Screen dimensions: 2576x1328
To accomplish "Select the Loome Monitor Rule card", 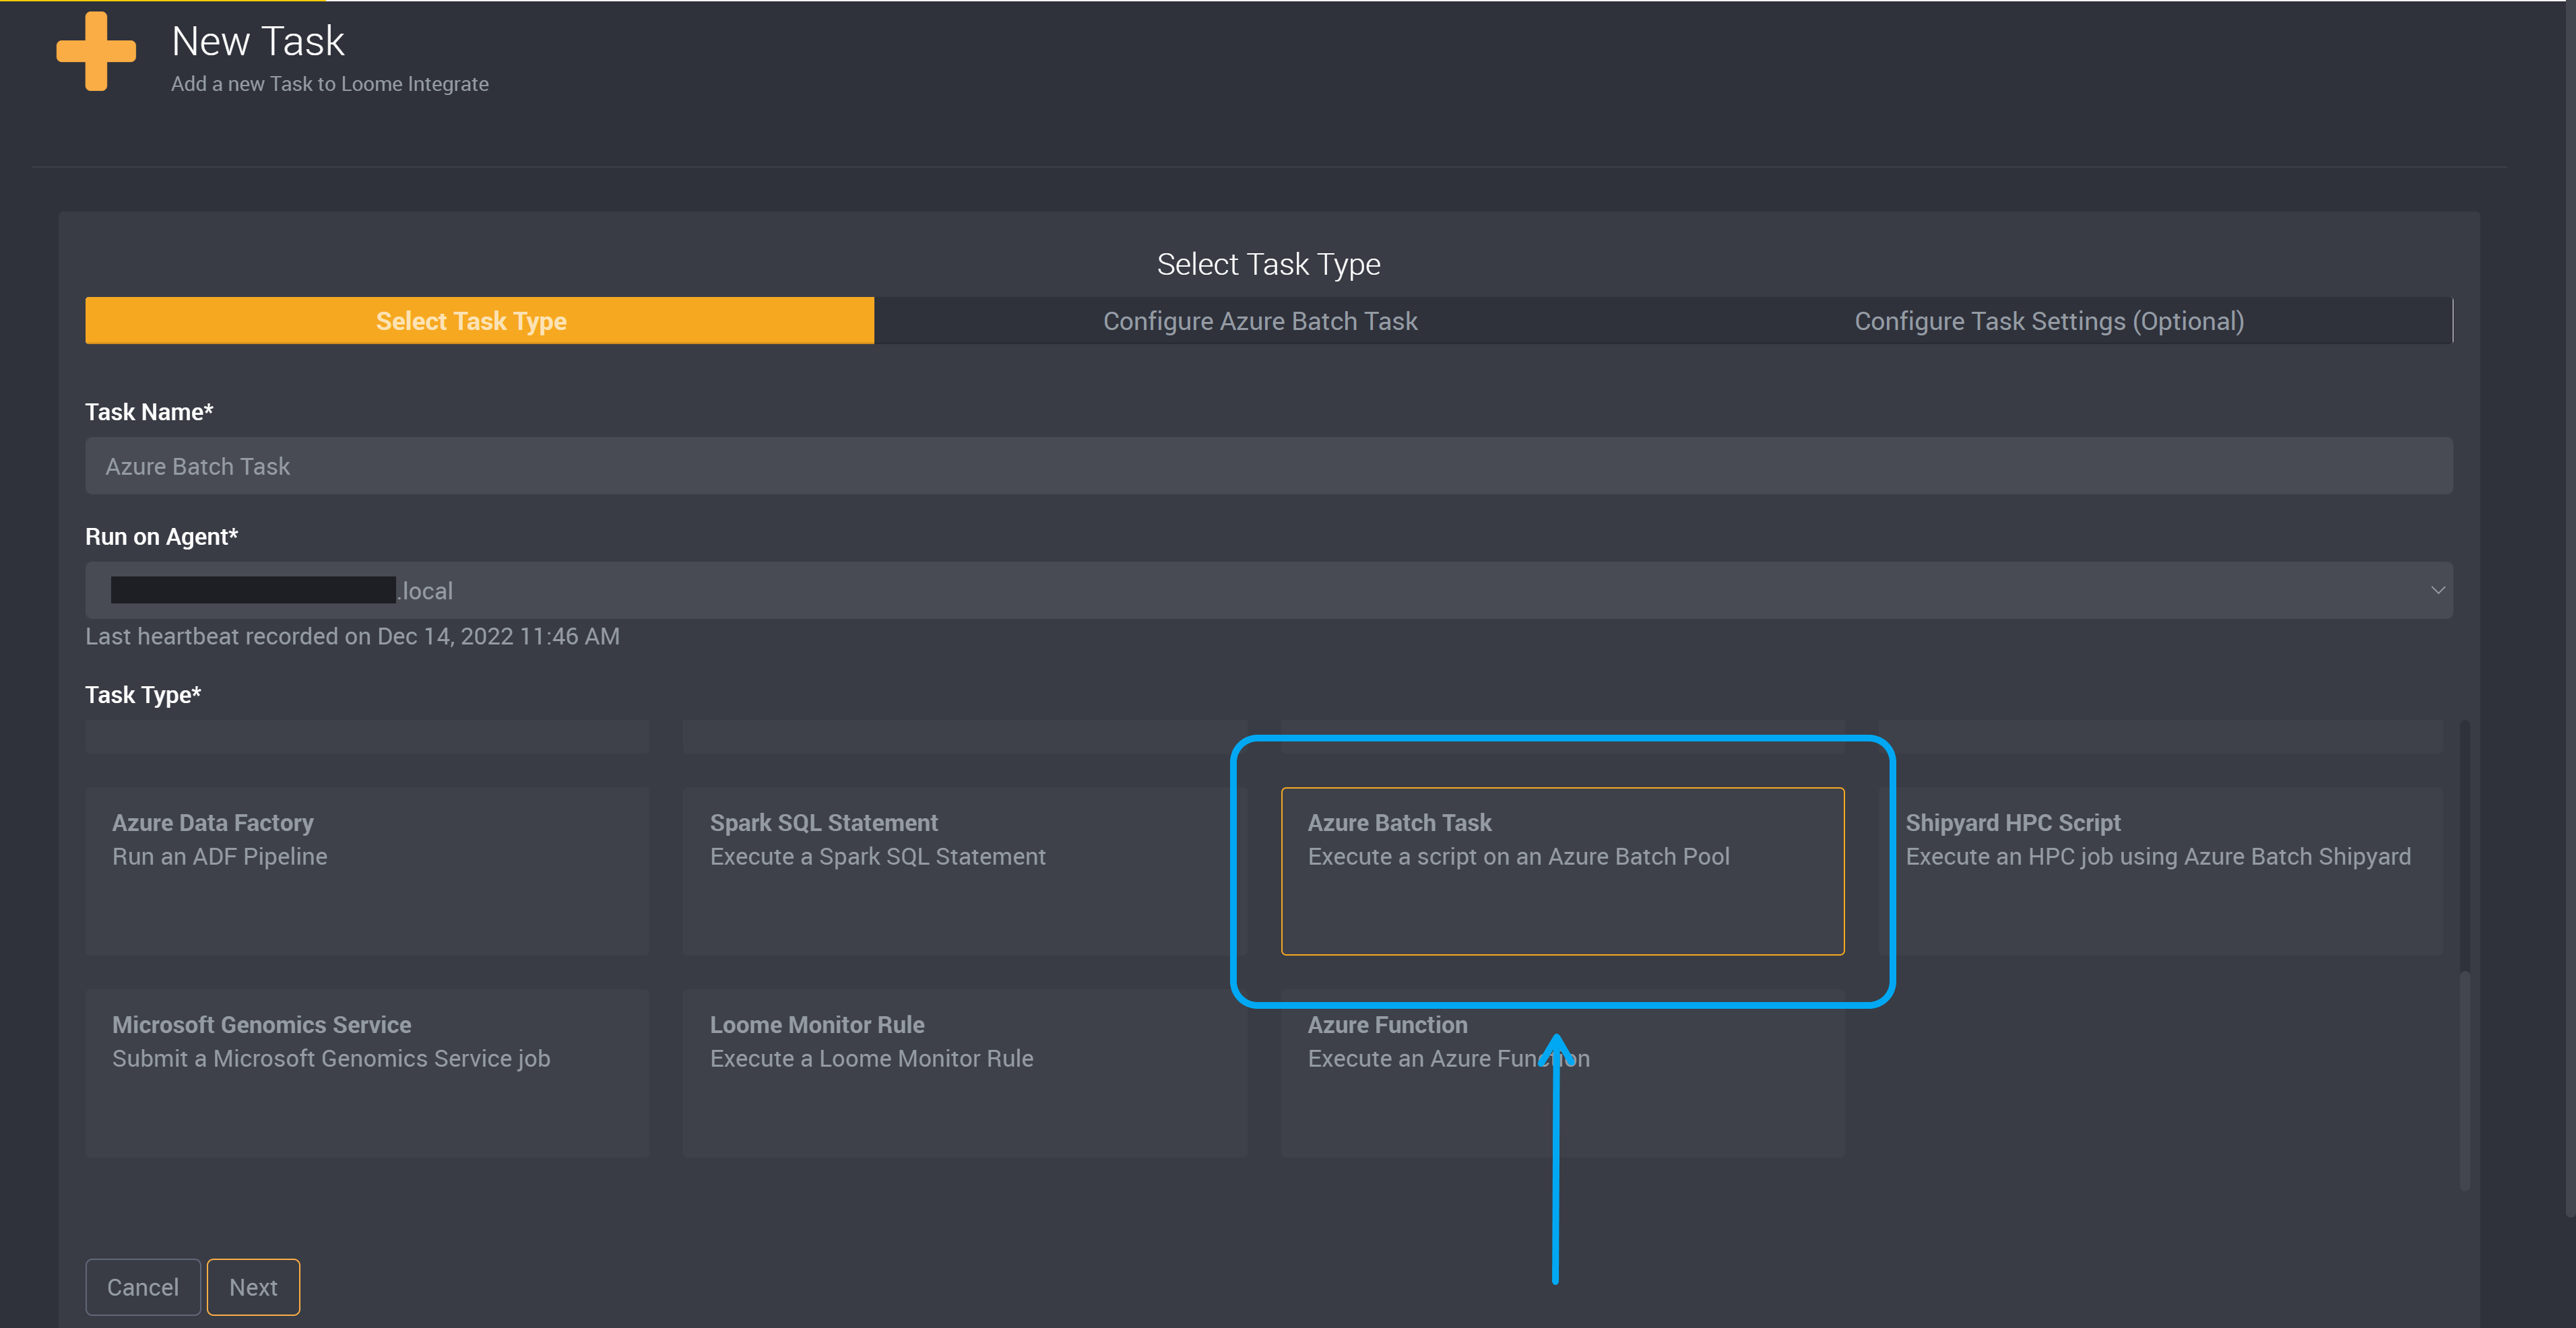I will 965,1073.
